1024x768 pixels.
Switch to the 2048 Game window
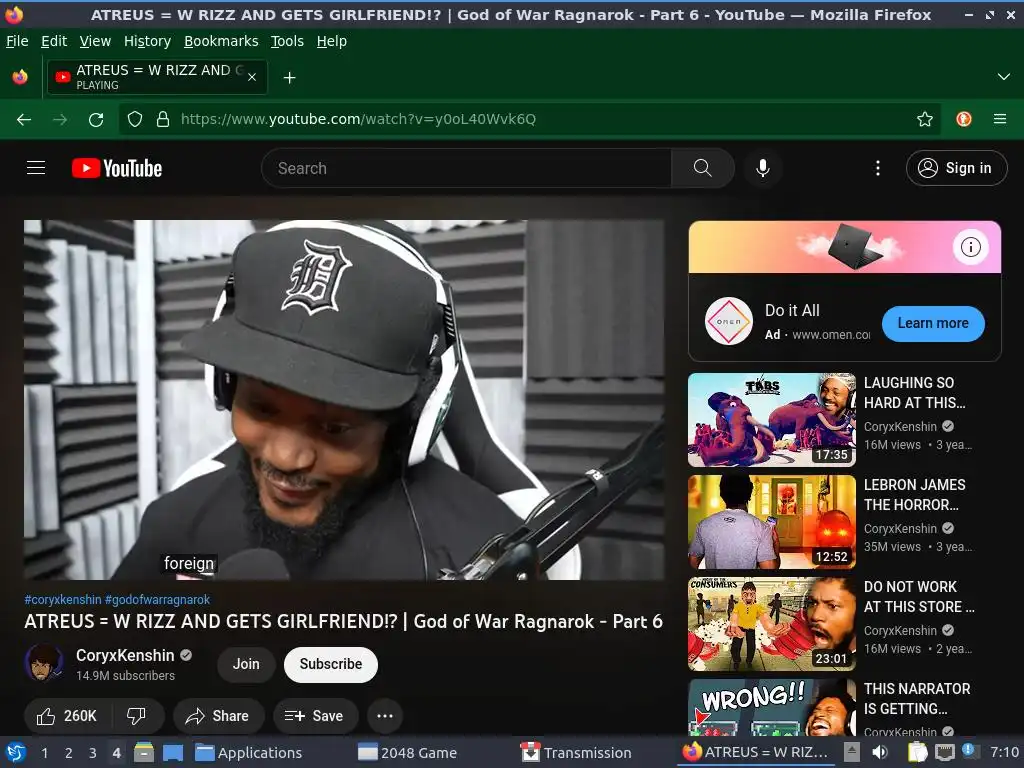coord(408,752)
